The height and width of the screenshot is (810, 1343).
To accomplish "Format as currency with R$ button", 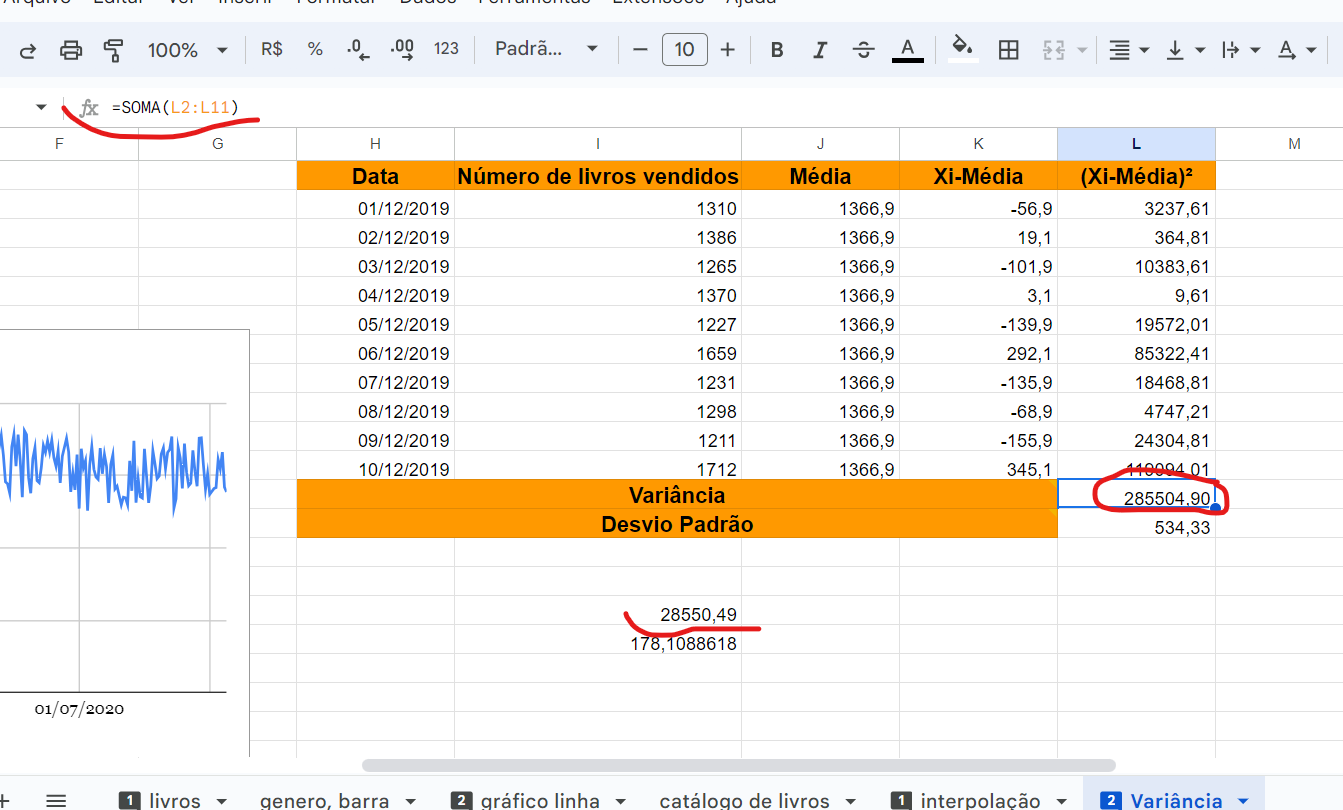I will pos(271,49).
